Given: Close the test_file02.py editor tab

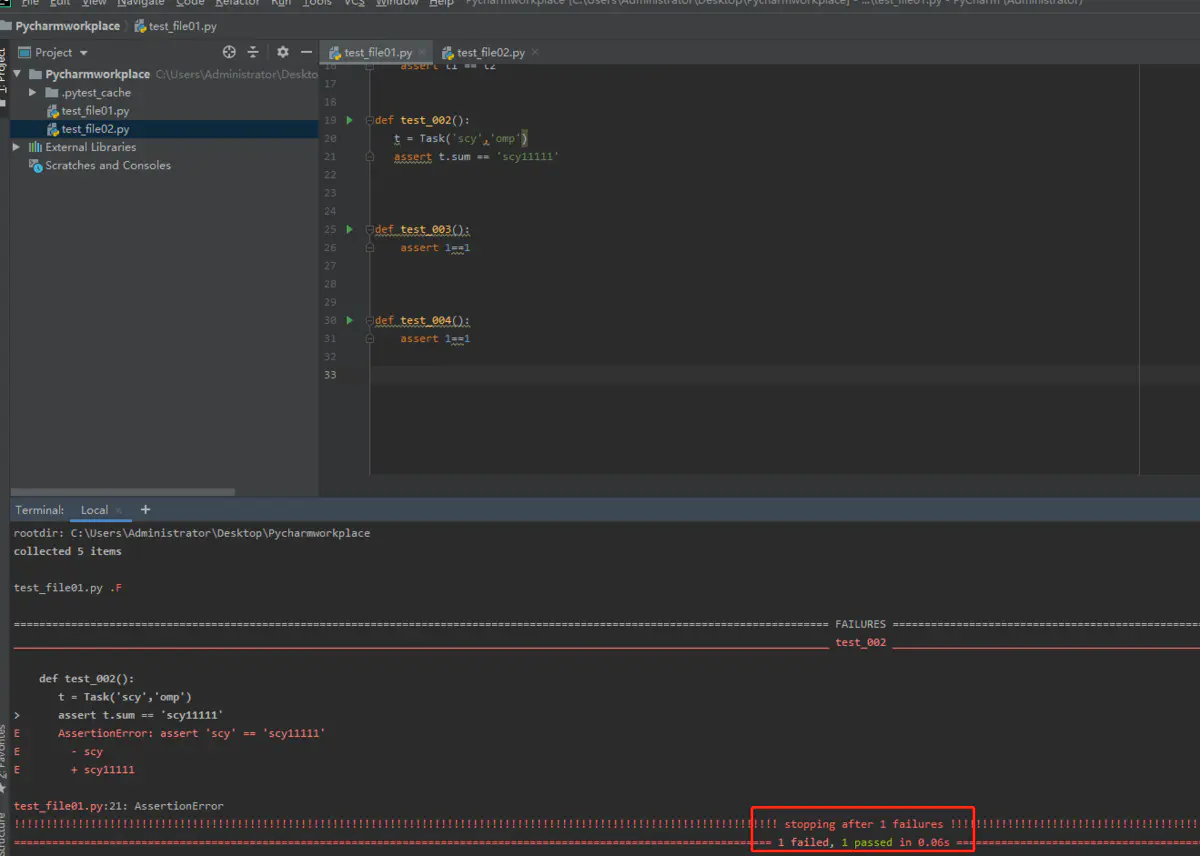Looking at the screenshot, I should [x=535, y=53].
